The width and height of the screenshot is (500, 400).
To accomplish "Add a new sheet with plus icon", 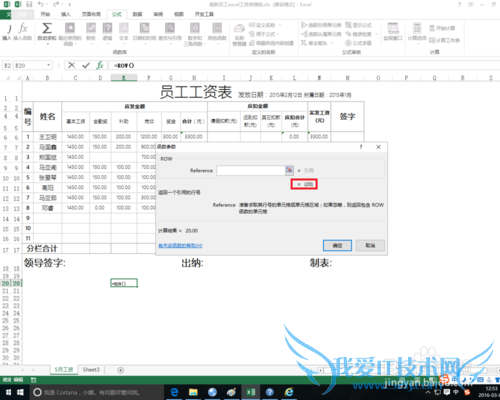I will pos(121,370).
